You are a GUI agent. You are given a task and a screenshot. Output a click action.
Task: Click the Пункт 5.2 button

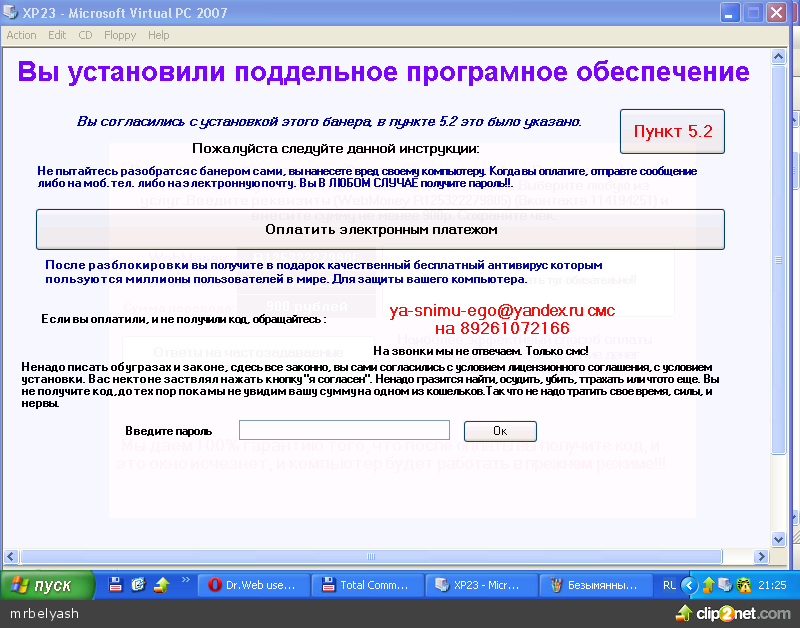pos(672,131)
